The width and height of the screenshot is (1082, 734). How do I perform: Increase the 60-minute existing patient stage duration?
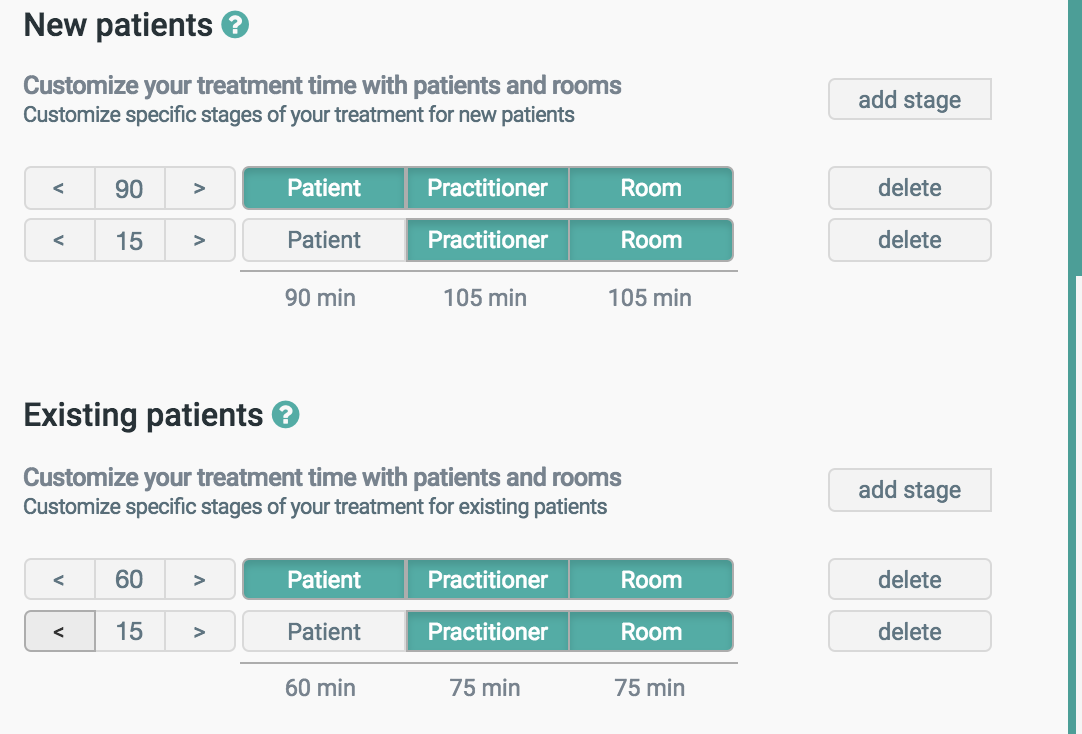[200, 580]
